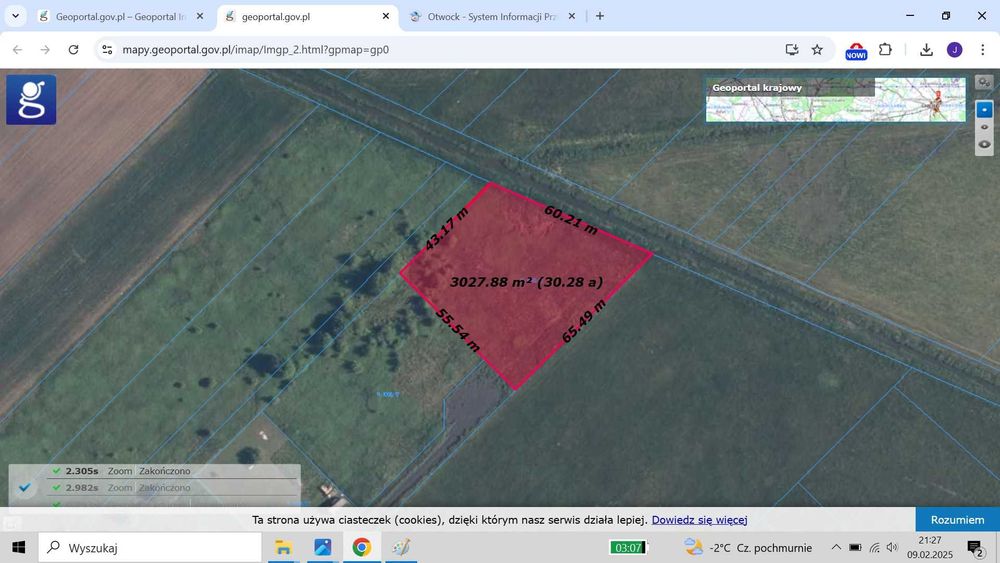
Task: Click the install app icon in address bar
Action: (792, 49)
